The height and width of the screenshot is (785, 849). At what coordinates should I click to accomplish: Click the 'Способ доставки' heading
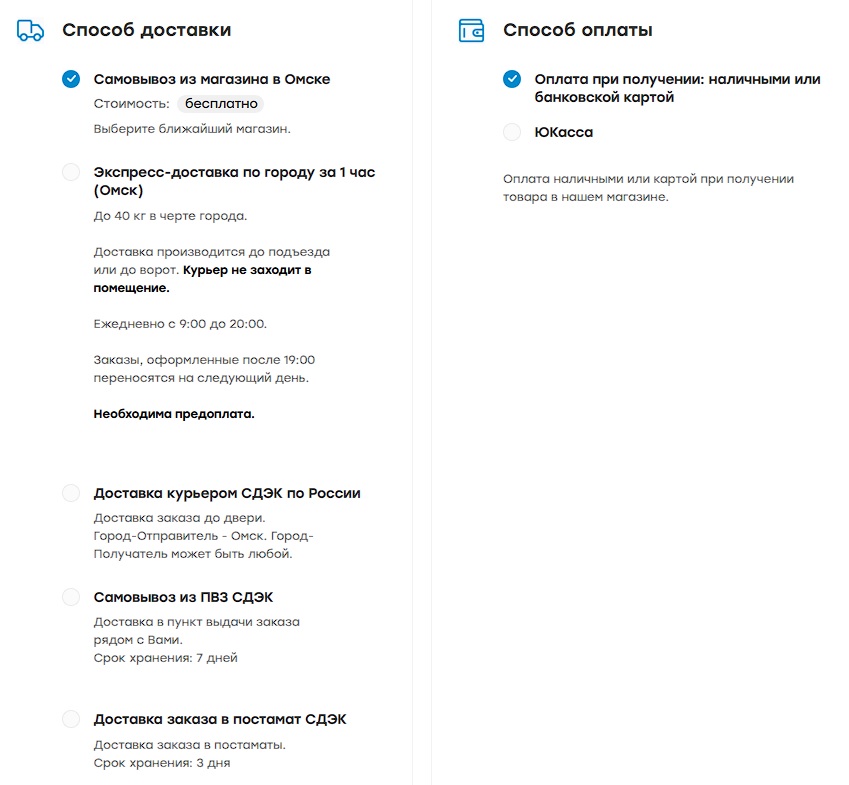pyautogui.click(x=147, y=30)
